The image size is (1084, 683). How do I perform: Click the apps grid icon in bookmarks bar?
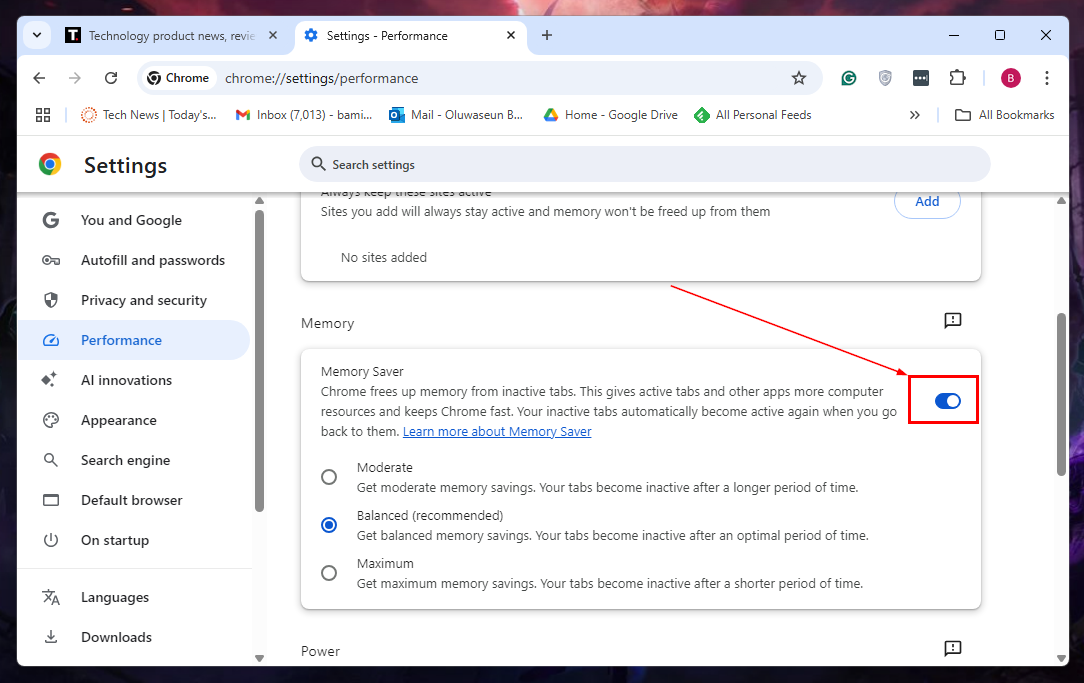43,115
